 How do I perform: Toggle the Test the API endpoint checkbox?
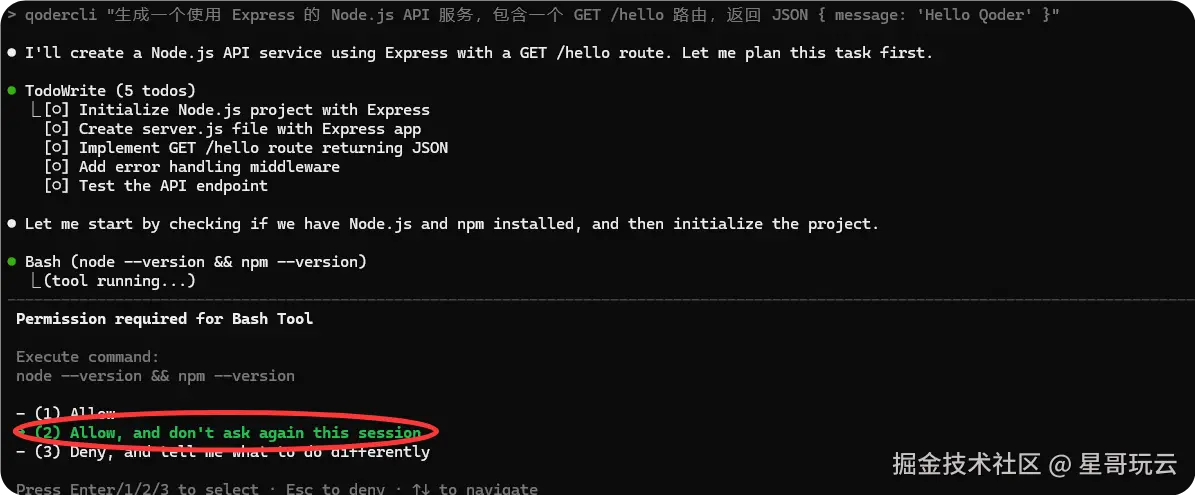coord(57,186)
